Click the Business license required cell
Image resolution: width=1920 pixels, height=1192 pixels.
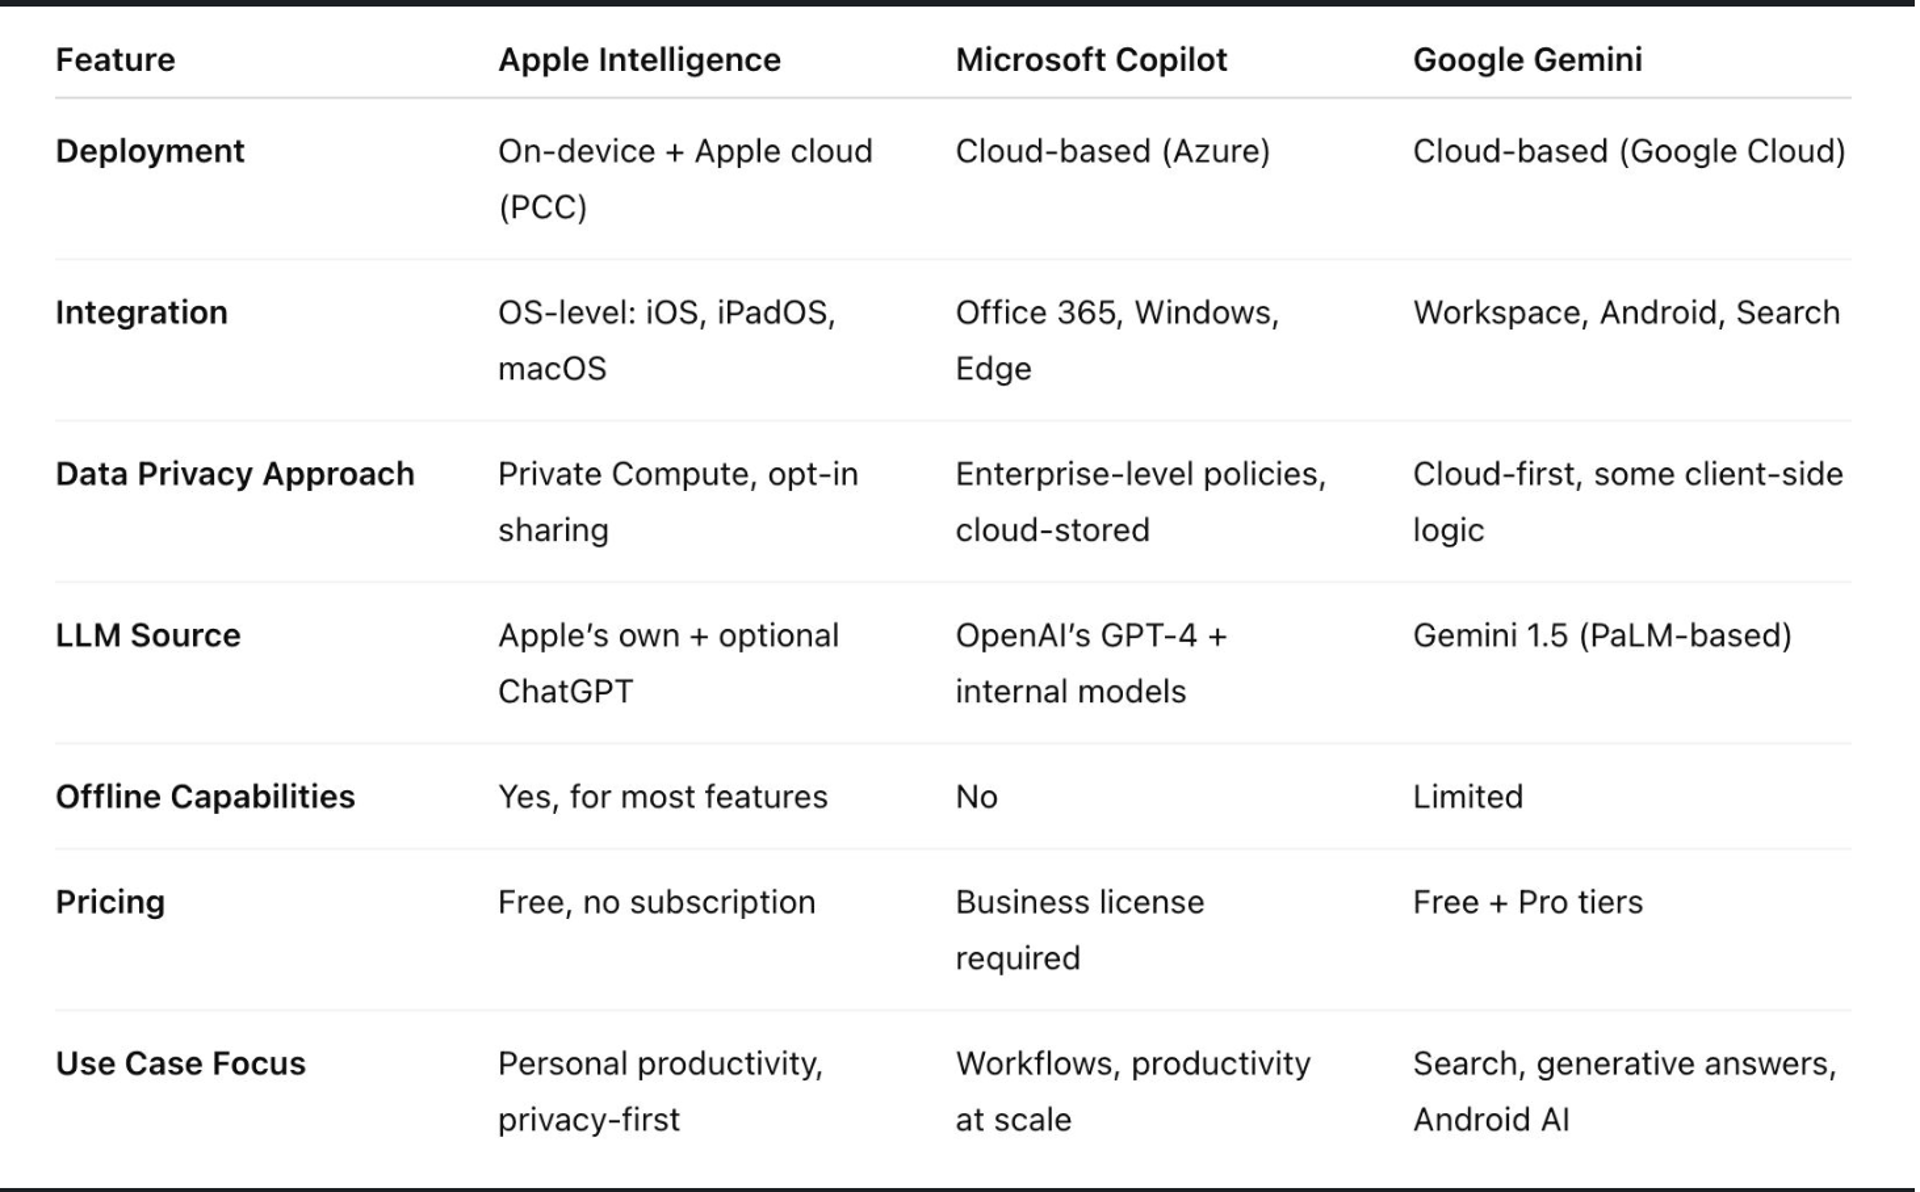tap(1079, 929)
